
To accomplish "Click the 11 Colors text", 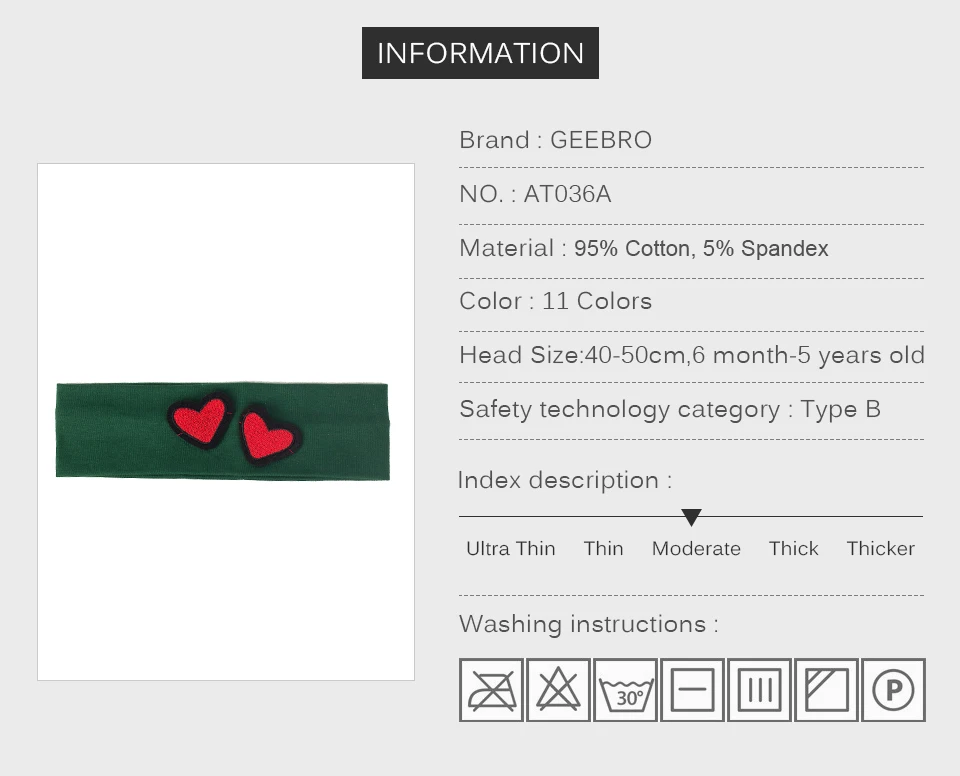I will coord(597,301).
